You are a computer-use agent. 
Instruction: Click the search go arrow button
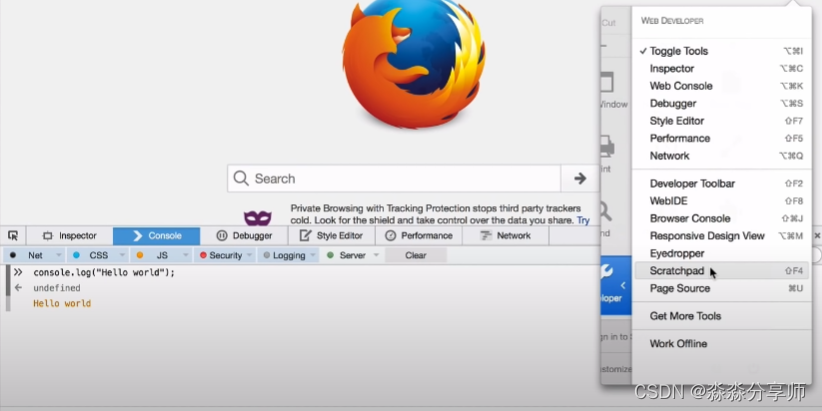[x=580, y=179]
